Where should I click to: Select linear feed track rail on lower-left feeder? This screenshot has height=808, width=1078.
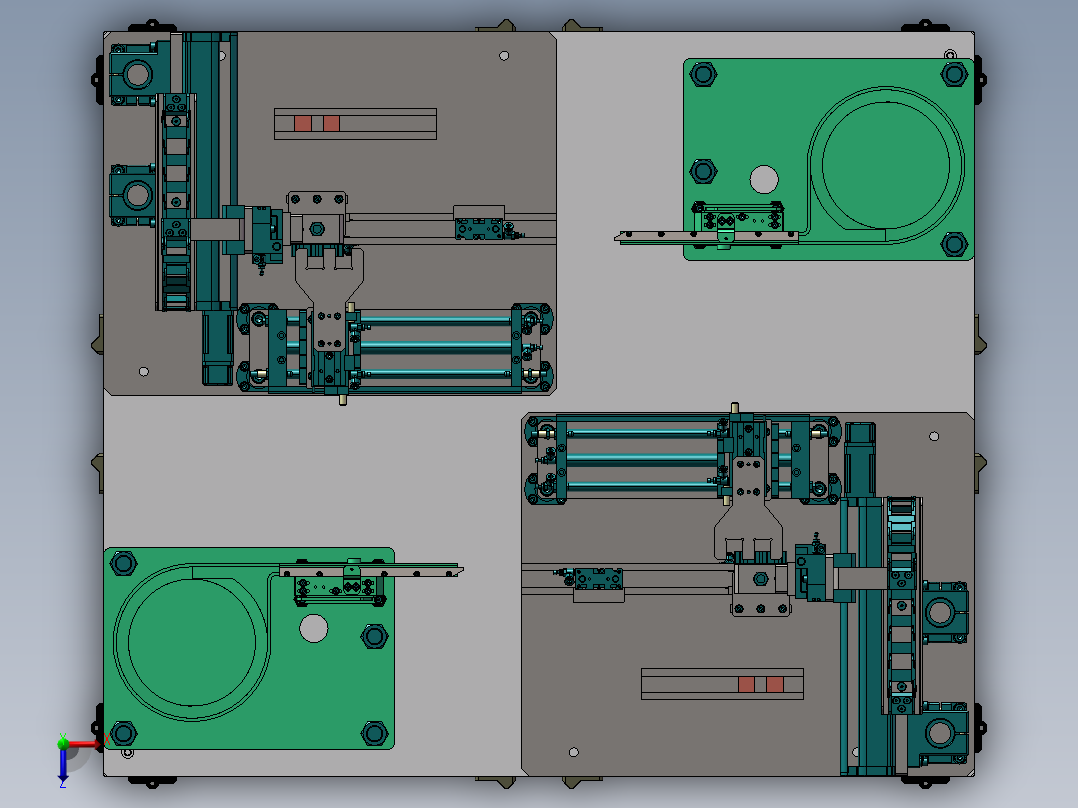(x=371, y=571)
